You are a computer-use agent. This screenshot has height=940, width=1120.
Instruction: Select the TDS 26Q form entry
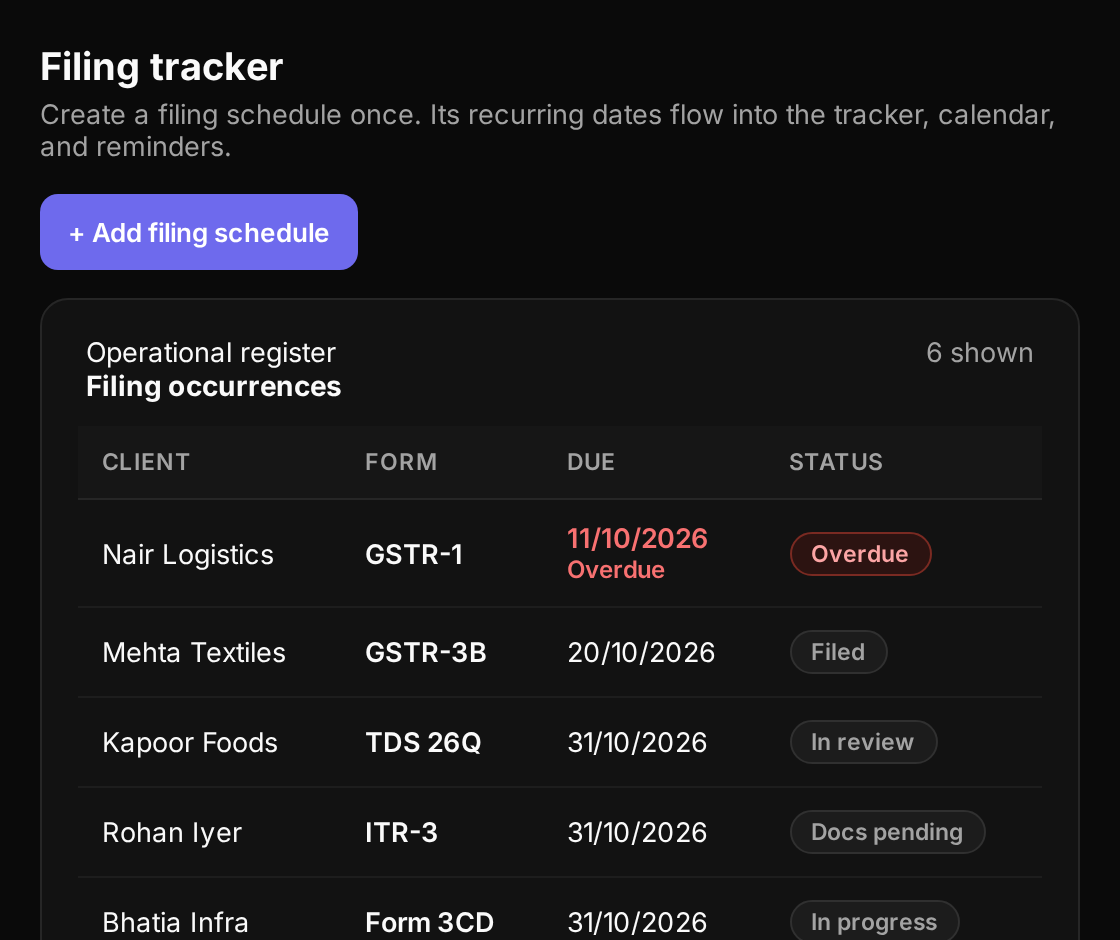423,742
